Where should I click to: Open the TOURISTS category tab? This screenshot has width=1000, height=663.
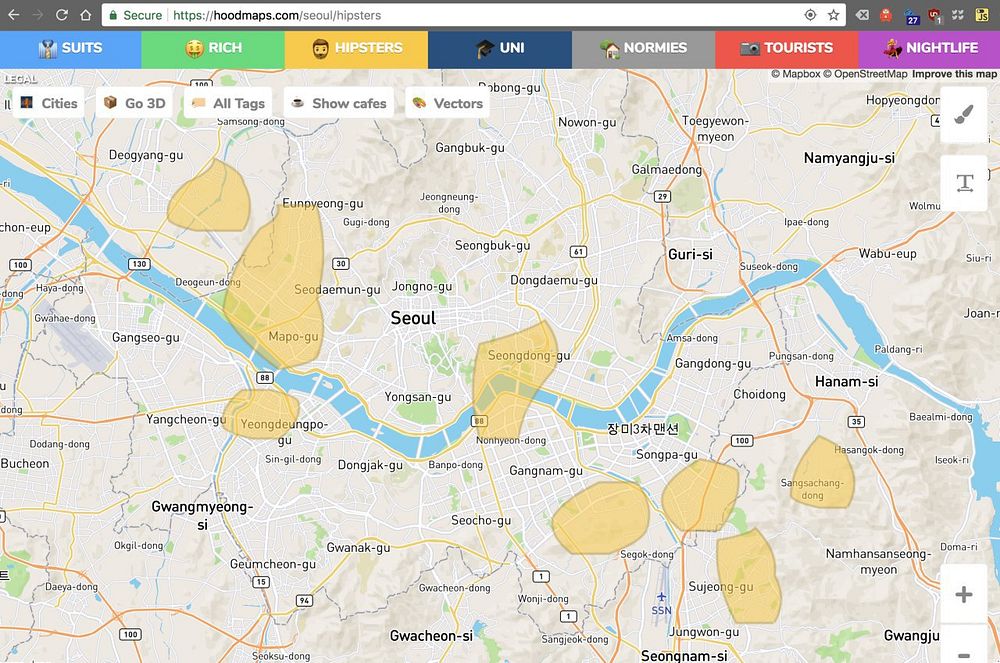click(x=787, y=48)
